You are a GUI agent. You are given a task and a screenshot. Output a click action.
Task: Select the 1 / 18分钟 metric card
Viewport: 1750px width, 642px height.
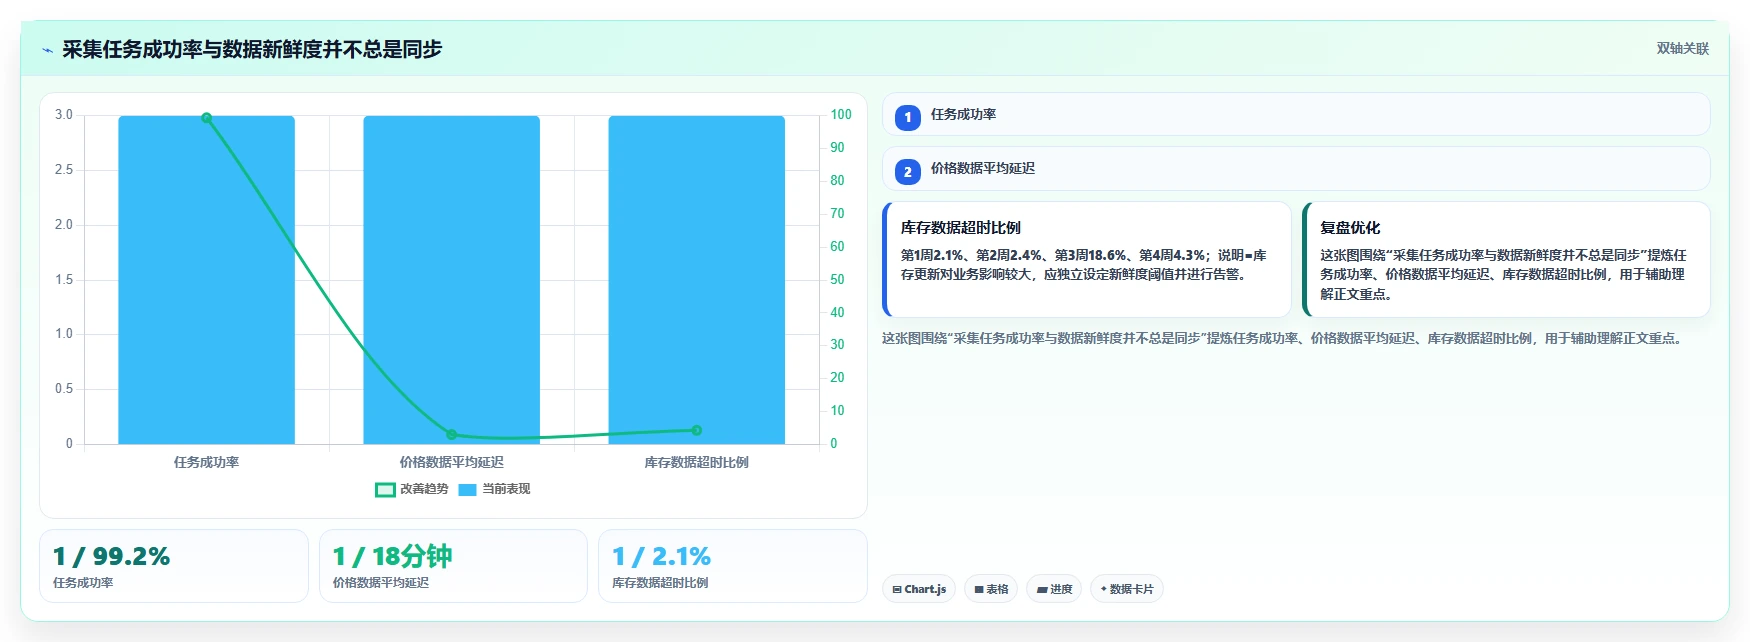pos(453,566)
